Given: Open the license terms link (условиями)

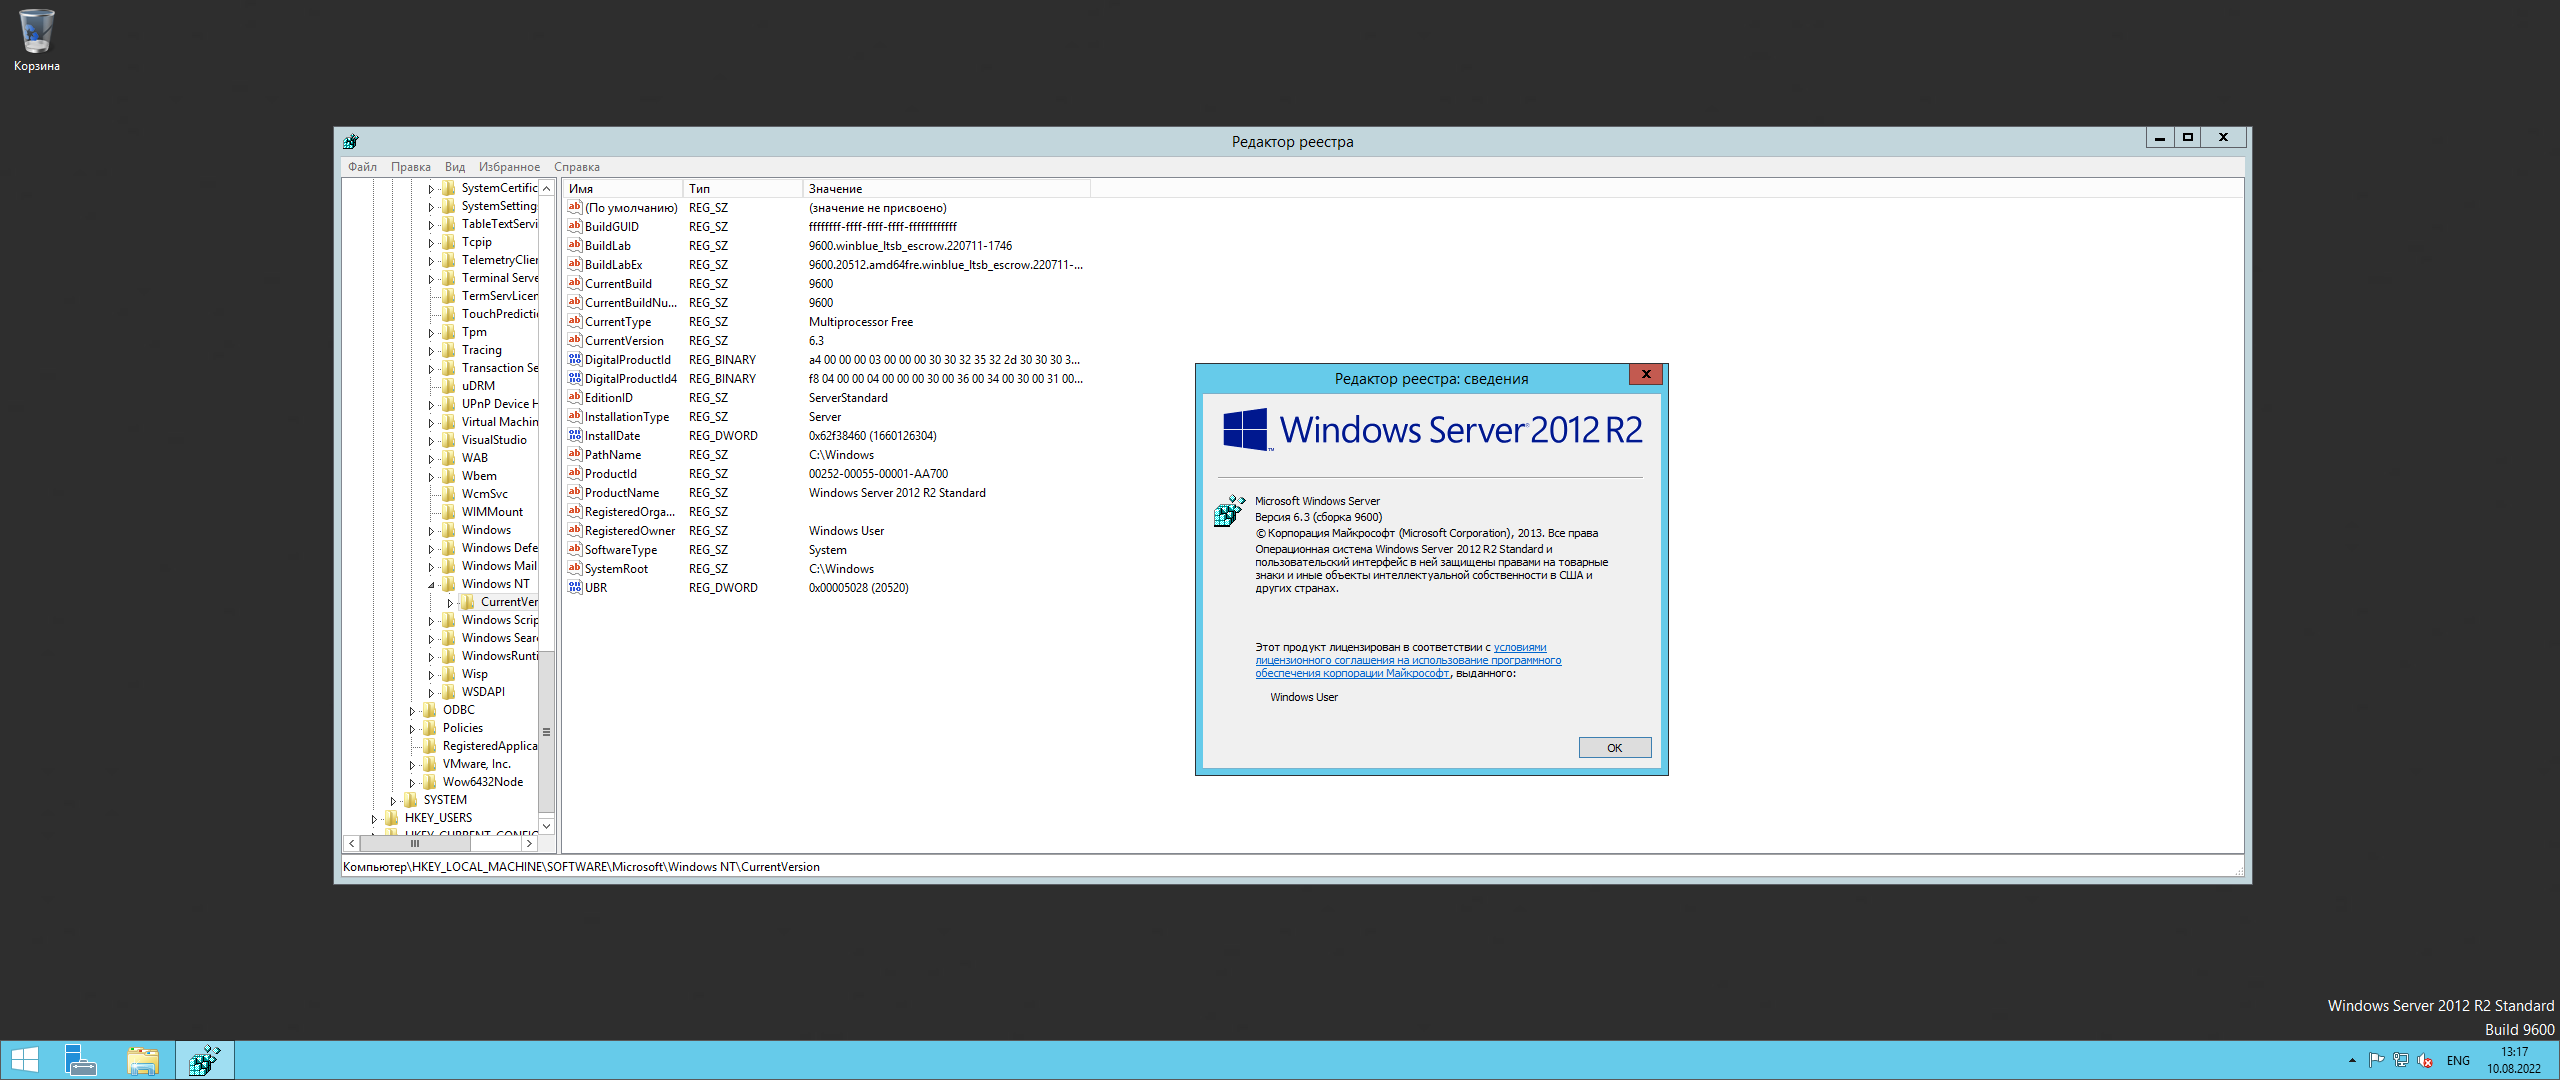Looking at the screenshot, I should [x=1519, y=647].
